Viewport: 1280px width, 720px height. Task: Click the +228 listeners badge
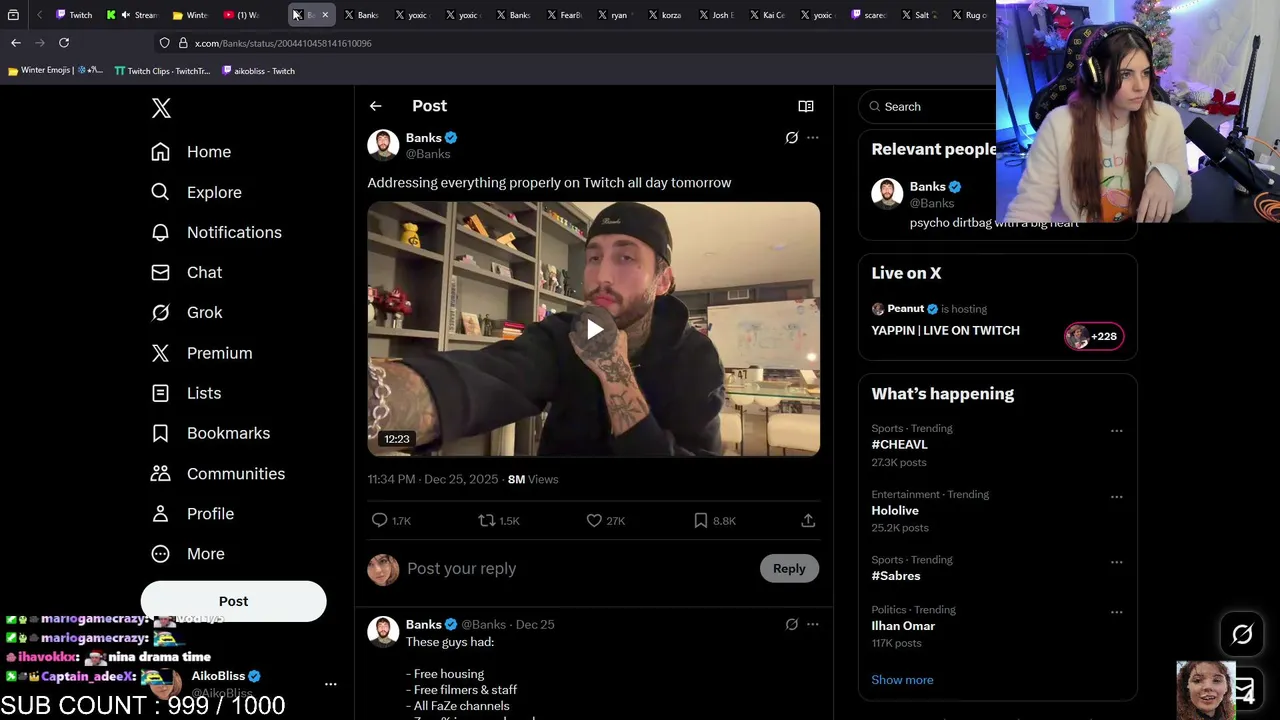click(1094, 336)
